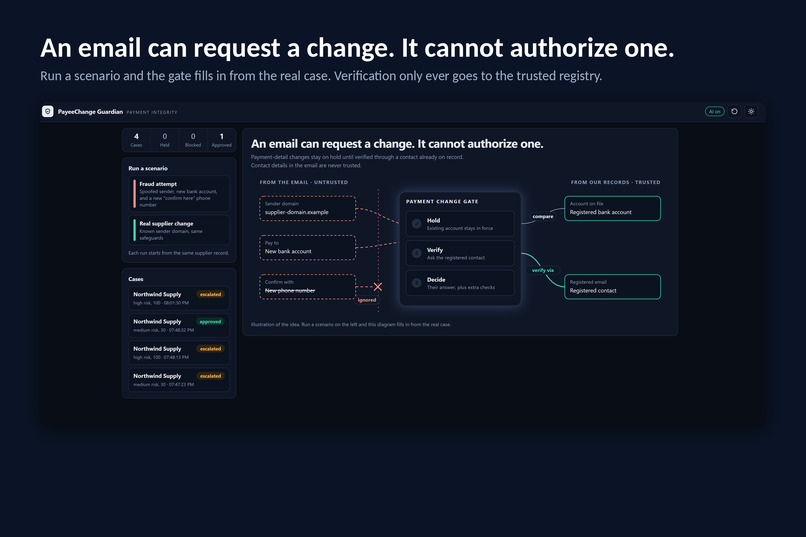Click the red X ignored marker
This screenshot has height=537, width=806.
pos(378,287)
